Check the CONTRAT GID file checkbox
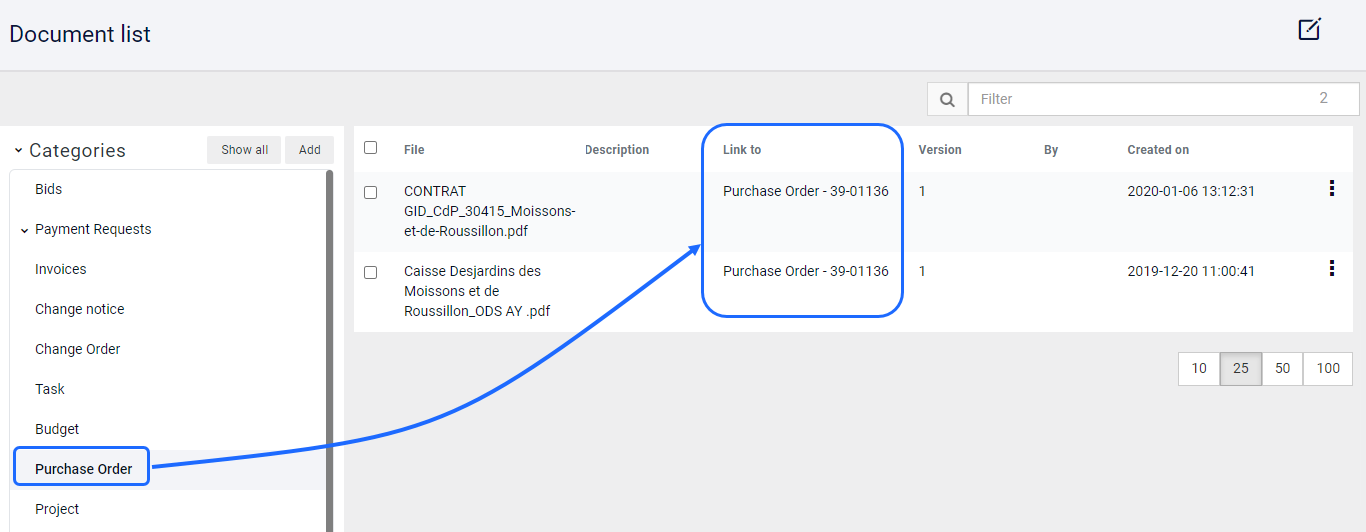Viewport: 1366px width, 532px height. pos(371,192)
